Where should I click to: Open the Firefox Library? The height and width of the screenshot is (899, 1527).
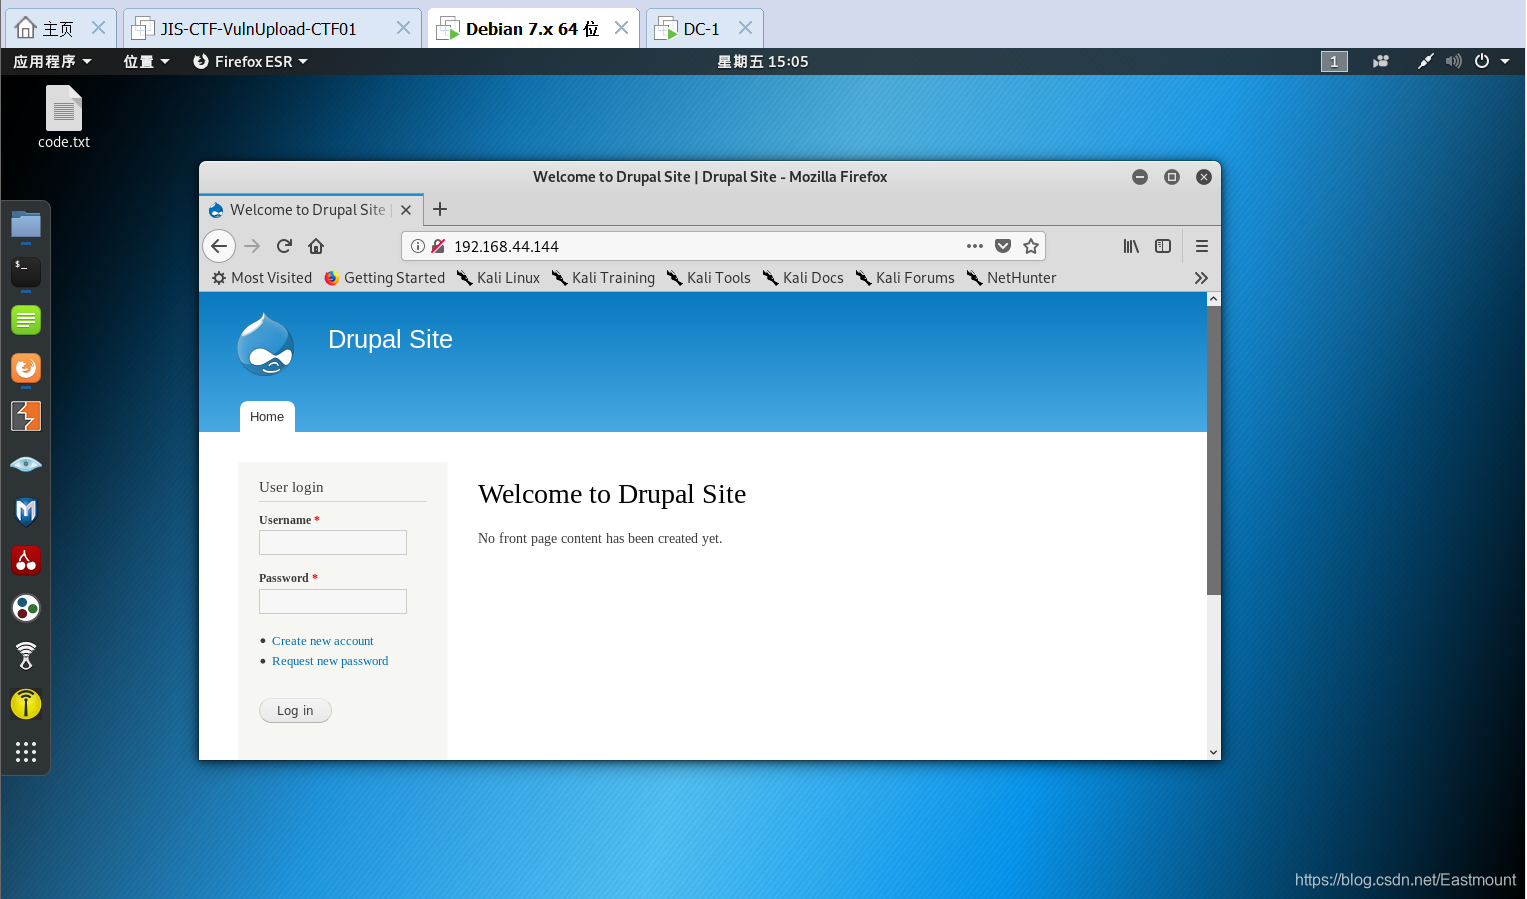(1131, 246)
